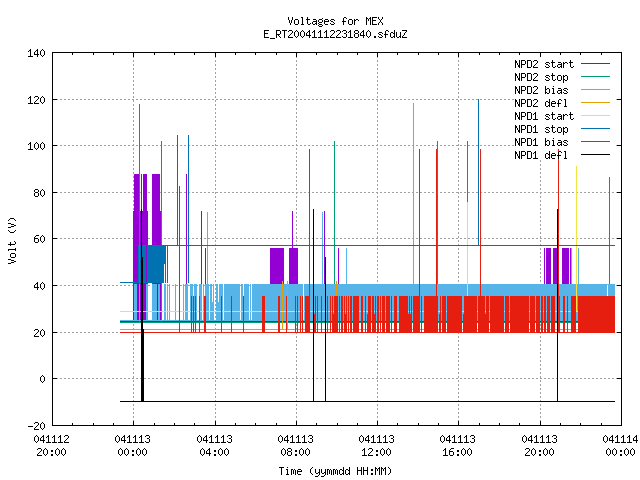Click the '041113 00:00' time tick label
The height and width of the screenshot is (480, 640).
(133, 446)
